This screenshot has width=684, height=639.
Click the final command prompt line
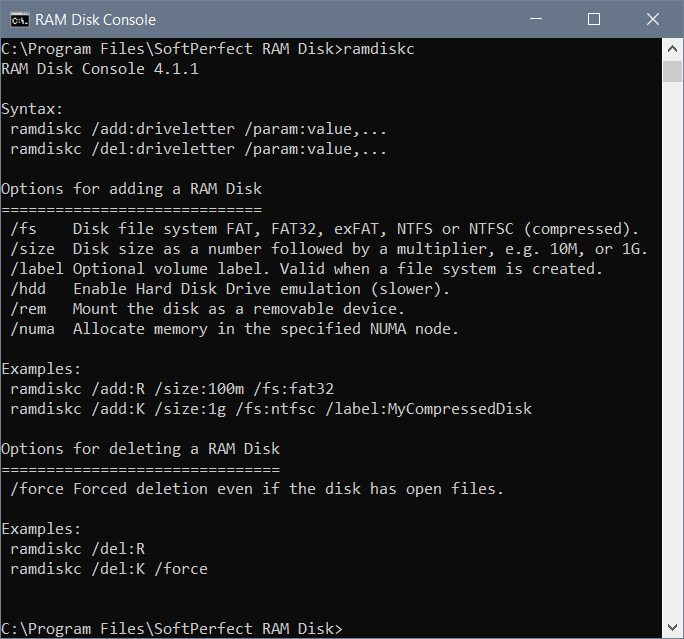pos(172,629)
